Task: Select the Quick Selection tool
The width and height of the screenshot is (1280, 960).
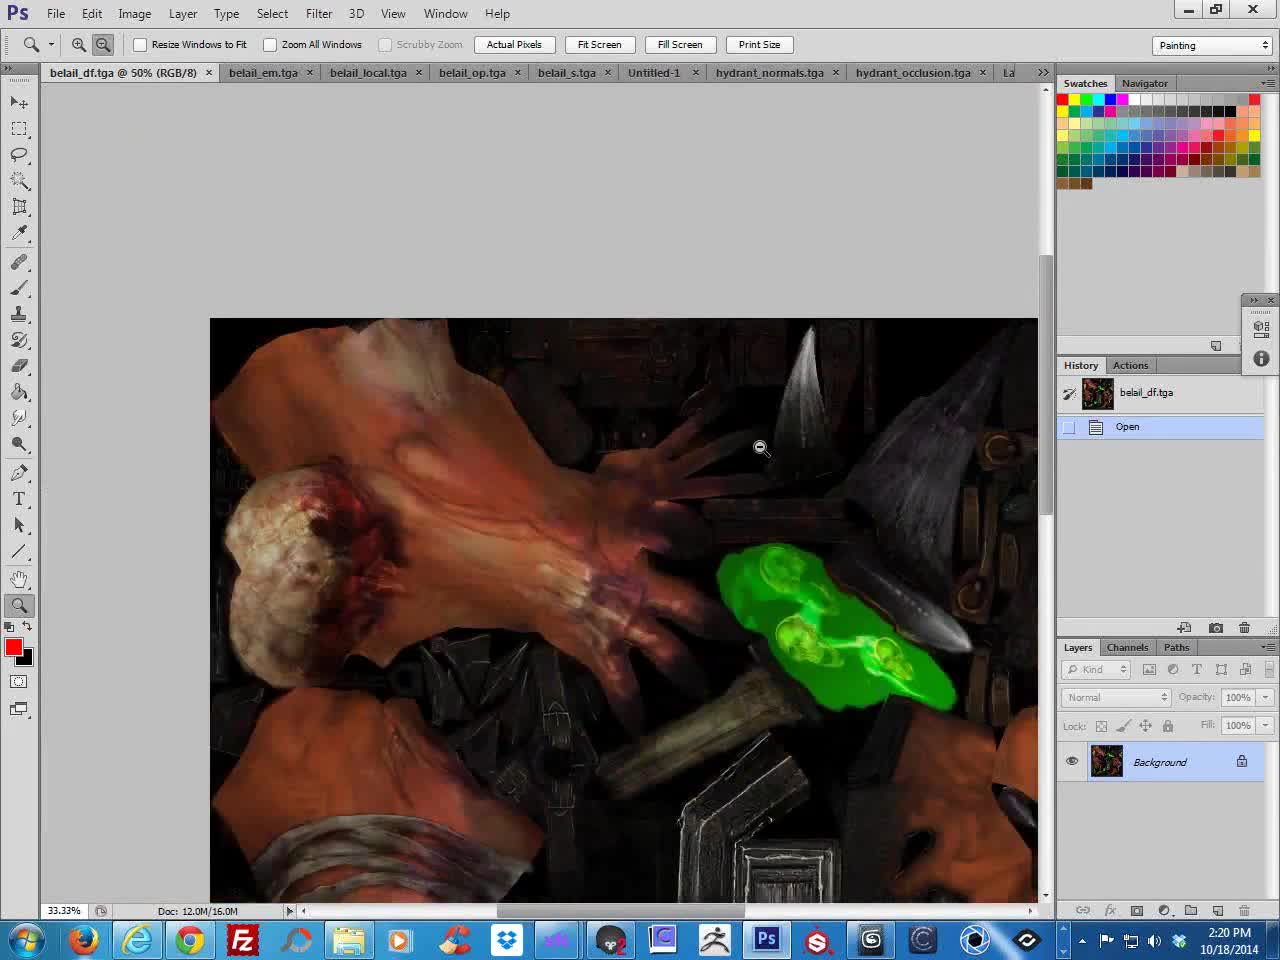Action: [x=19, y=181]
